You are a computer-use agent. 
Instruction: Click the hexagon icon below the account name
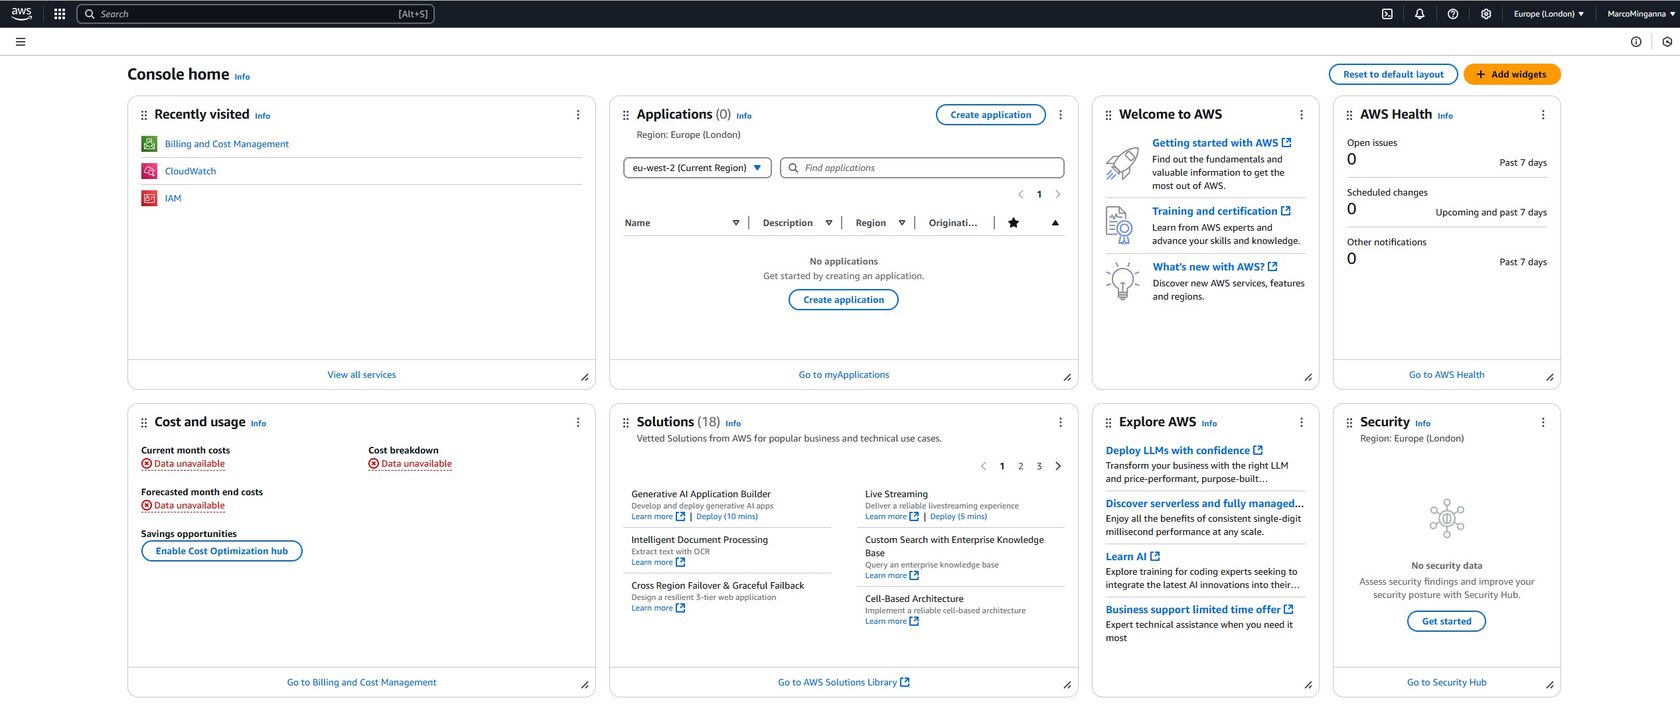(x=1667, y=42)
